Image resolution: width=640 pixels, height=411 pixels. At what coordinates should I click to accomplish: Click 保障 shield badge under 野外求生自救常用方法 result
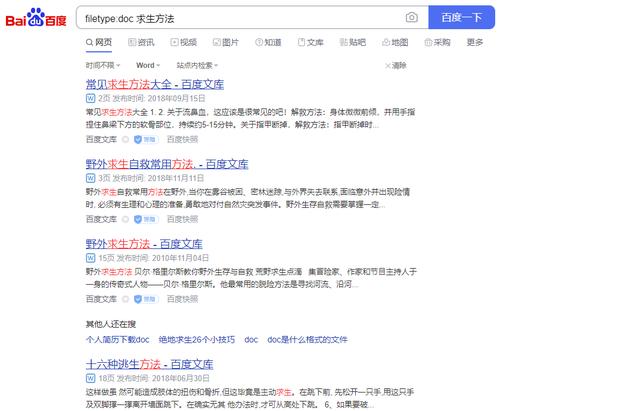146,220
